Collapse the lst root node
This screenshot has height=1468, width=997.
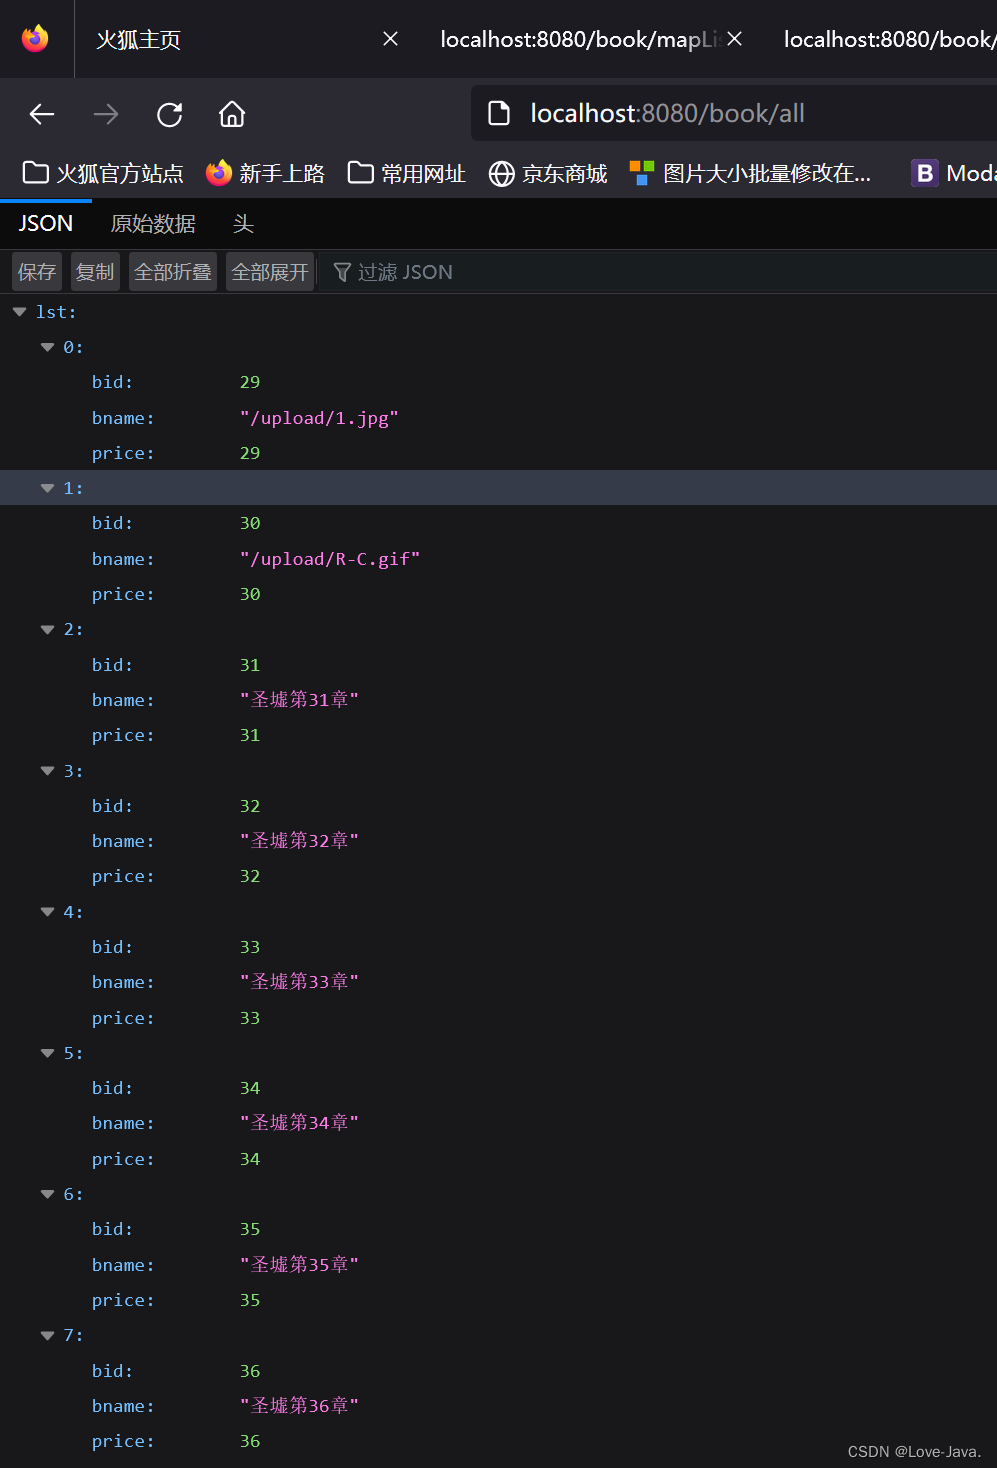click(x=20, y=312)
